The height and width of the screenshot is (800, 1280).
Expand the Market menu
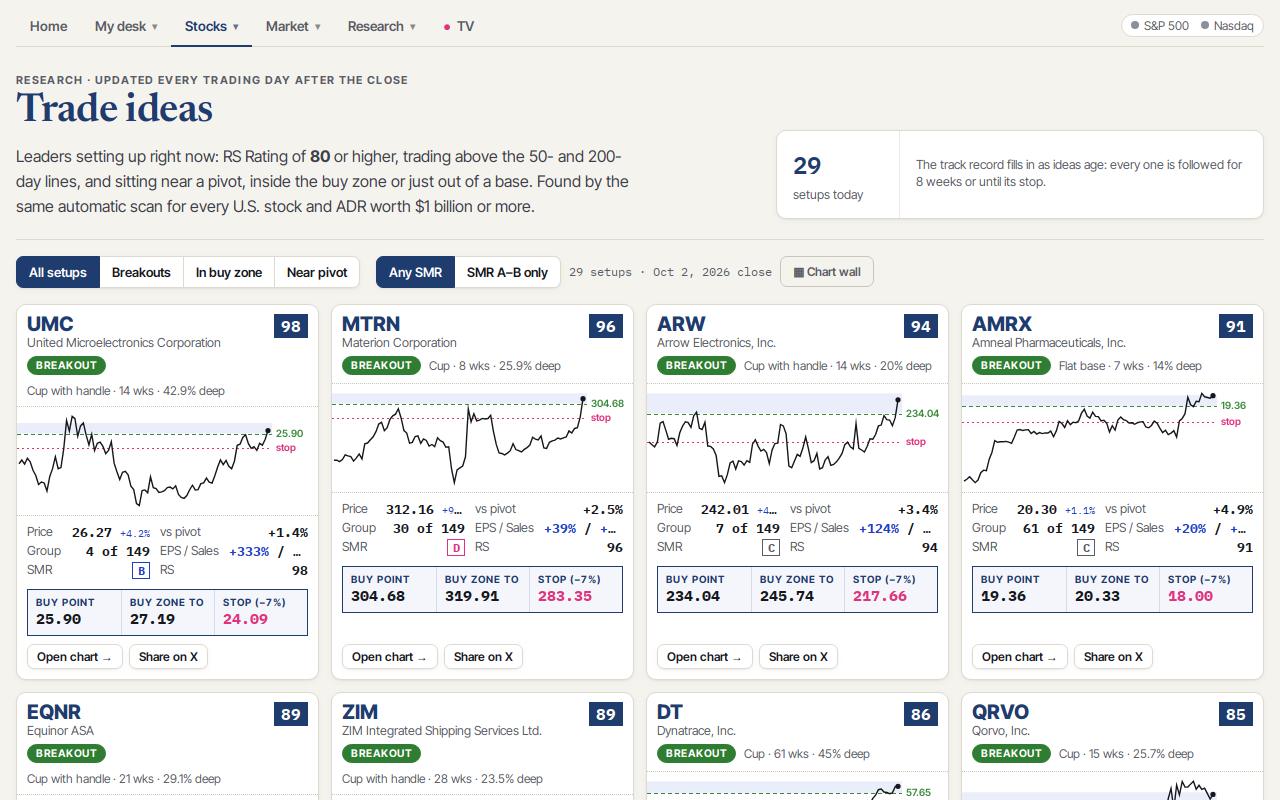tap(293, 26)
